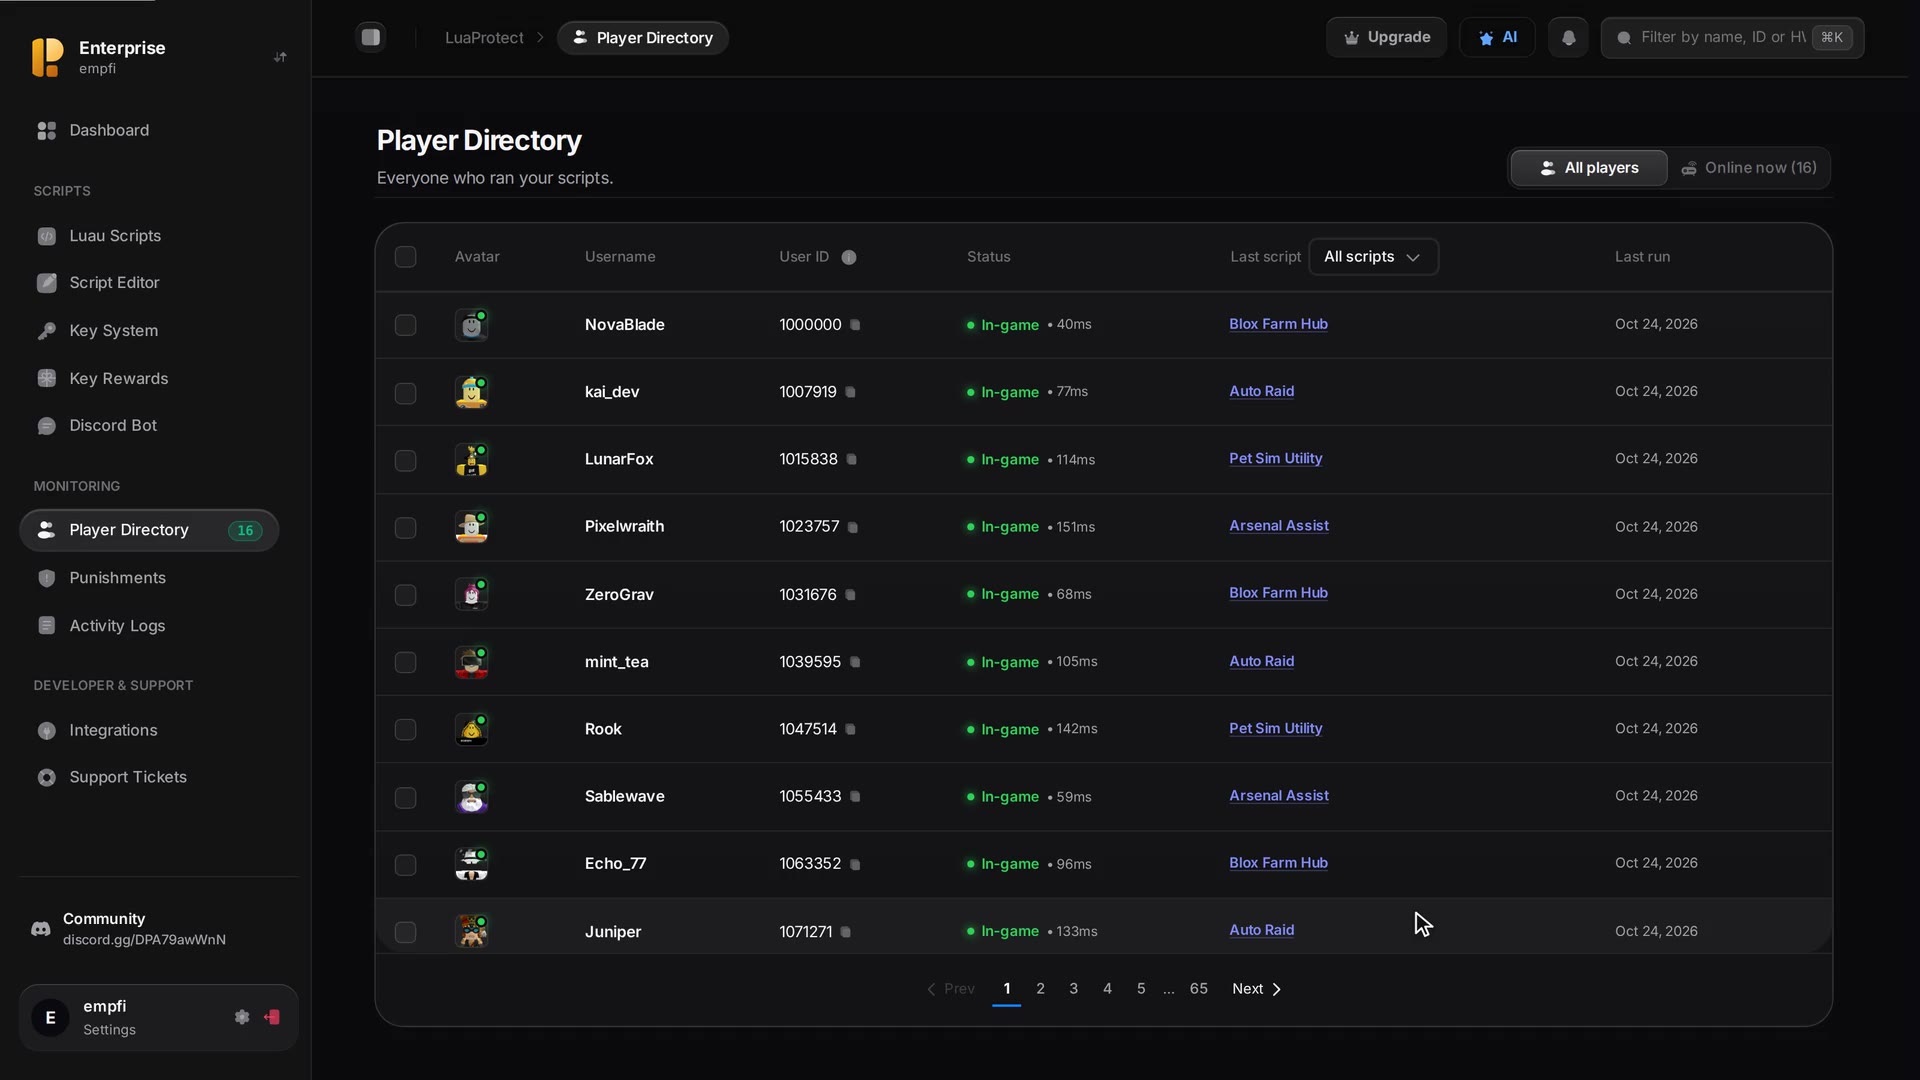Jump to page 65

(x=1198, y=989)
